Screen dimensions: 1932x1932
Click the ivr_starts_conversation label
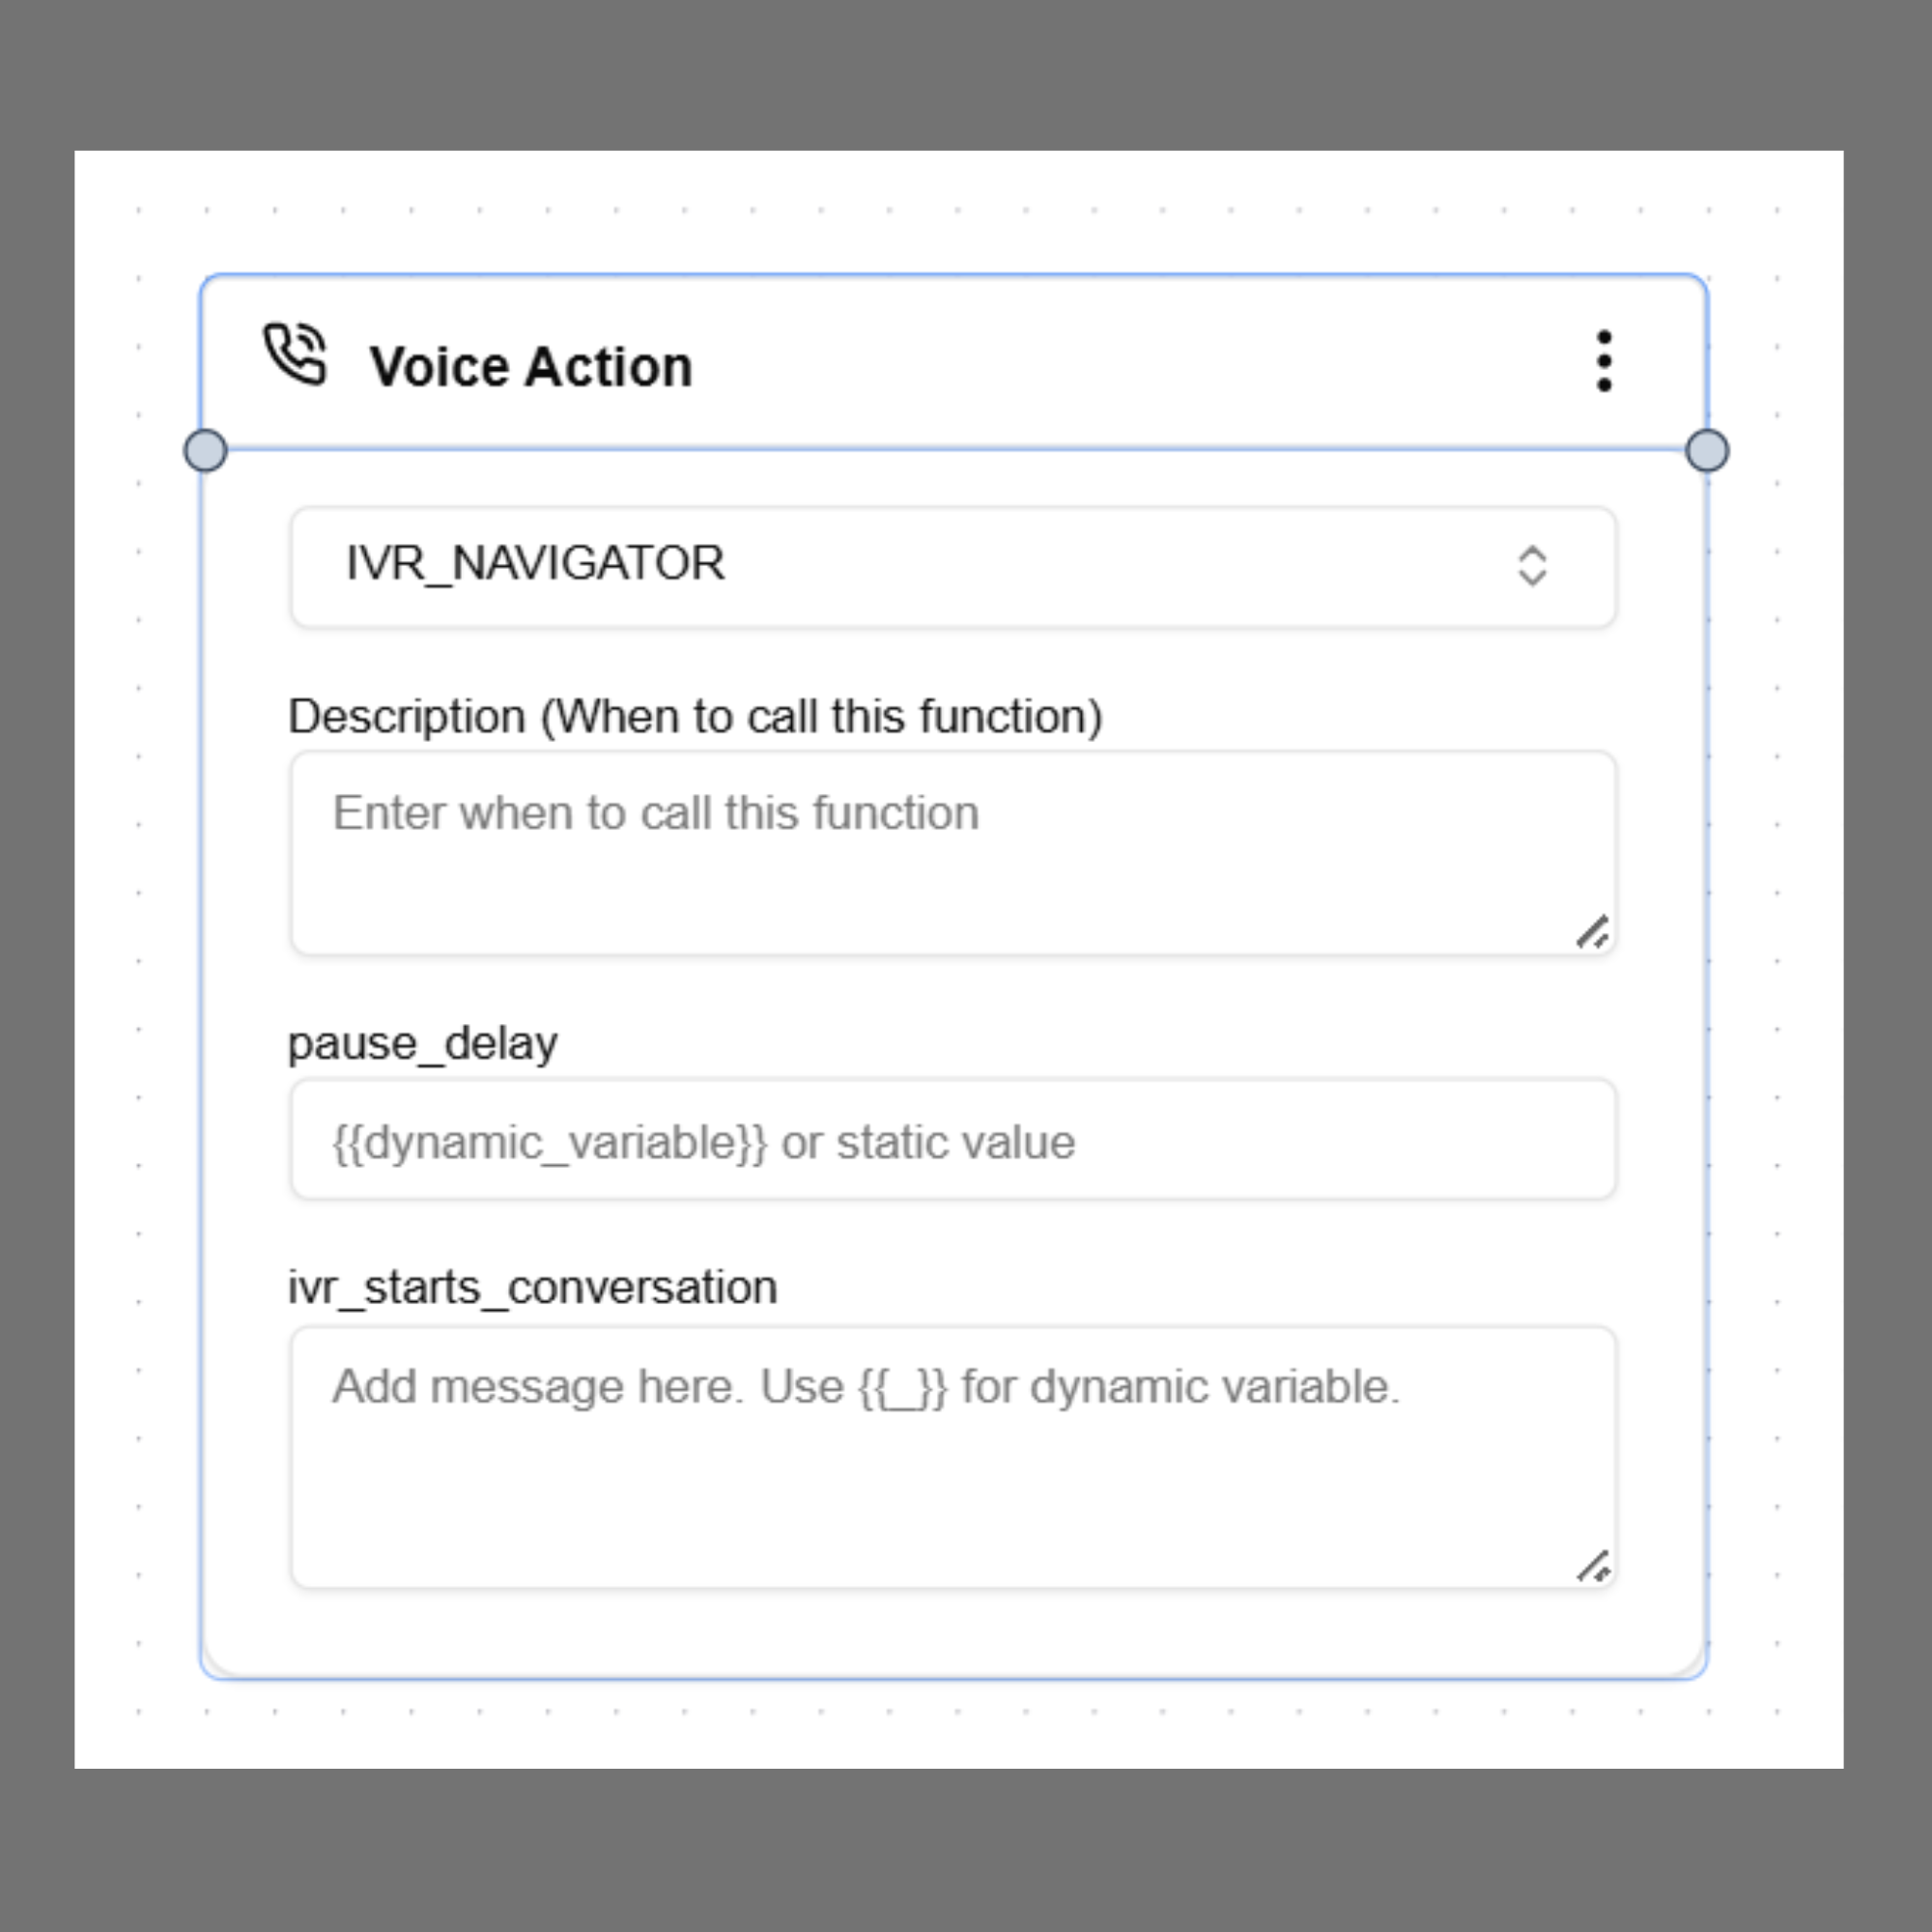pos(532,1287)
